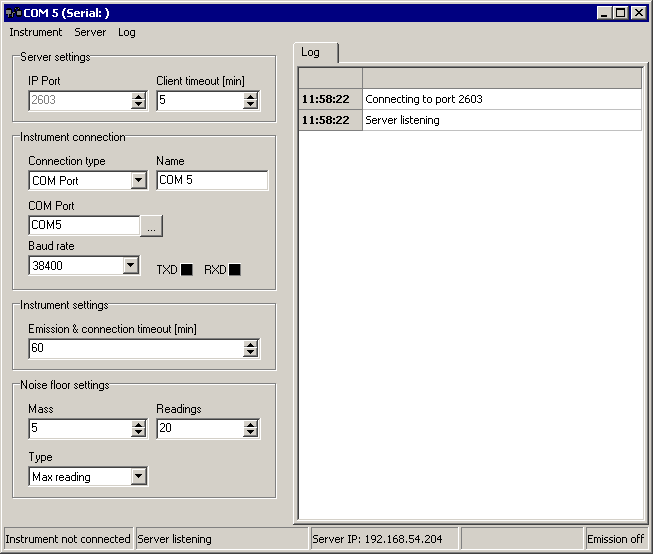
Task: Open the Log menu in menu bar
Action: point(127,32)
